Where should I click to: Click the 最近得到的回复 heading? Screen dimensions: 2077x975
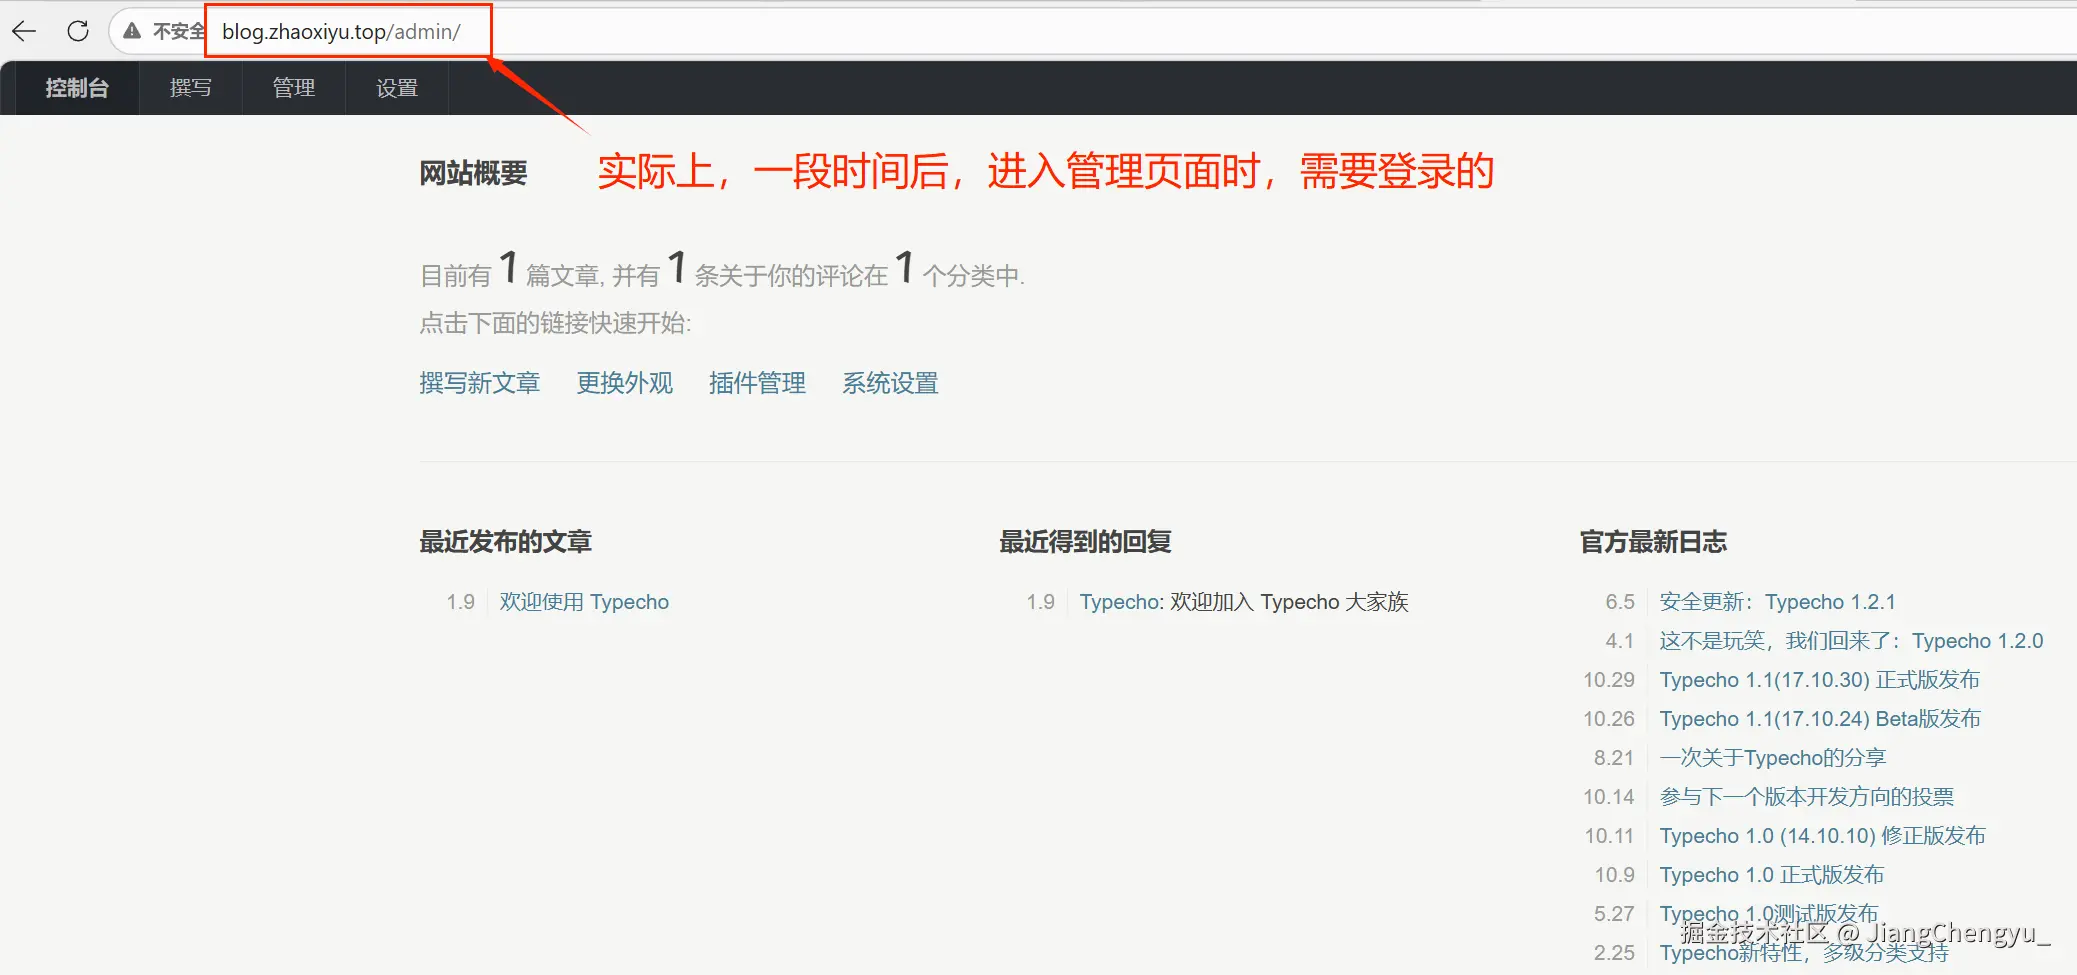[x=1086, y=542]
